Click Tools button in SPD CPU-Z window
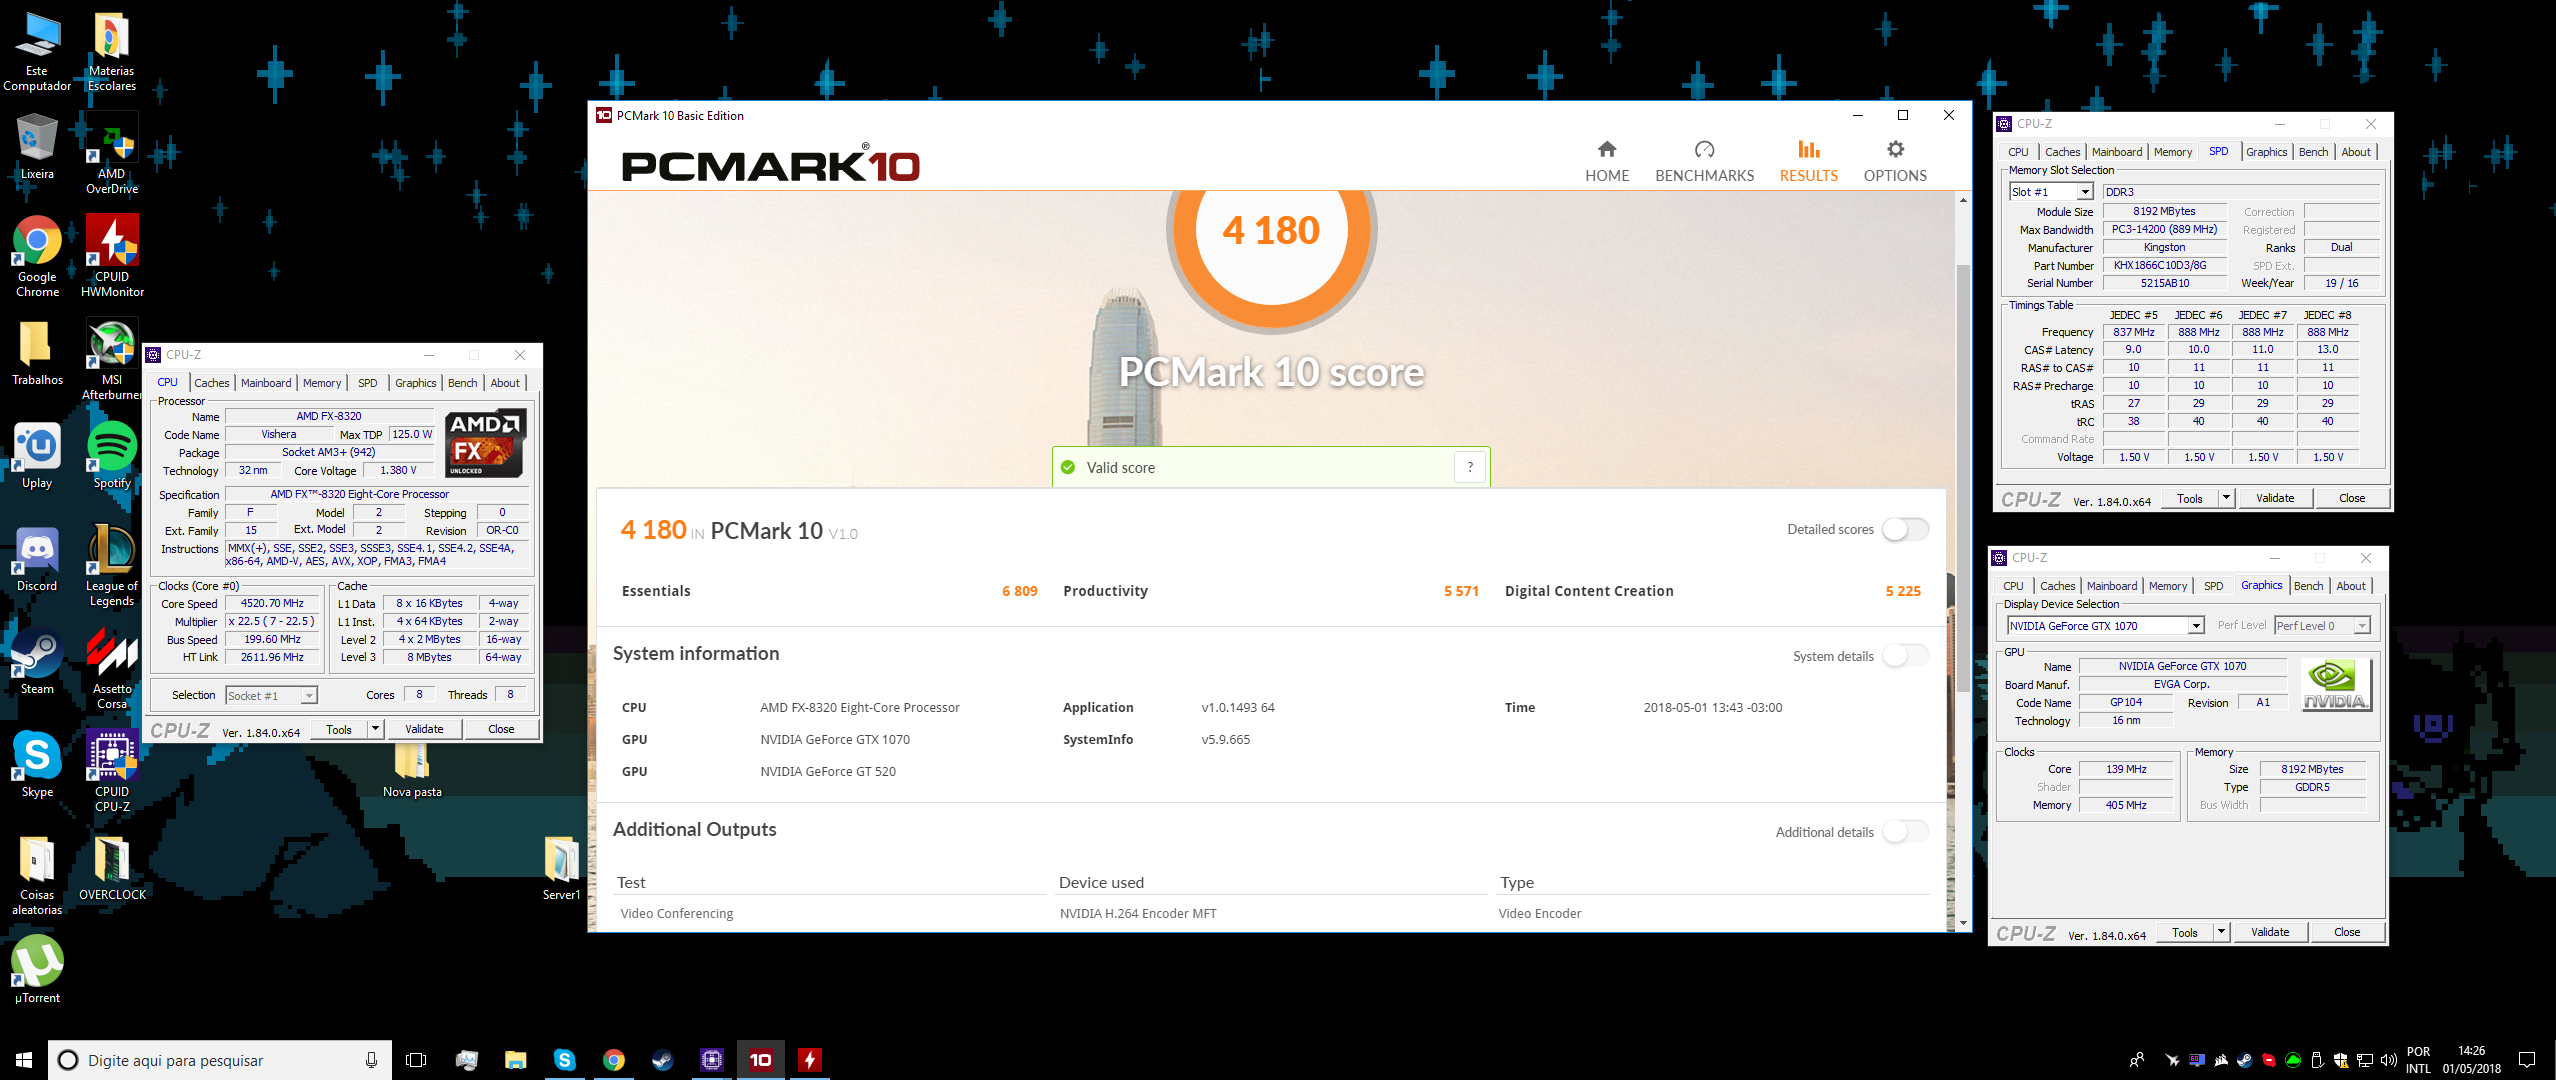 pyautogui.click(x=2189, y=498)
